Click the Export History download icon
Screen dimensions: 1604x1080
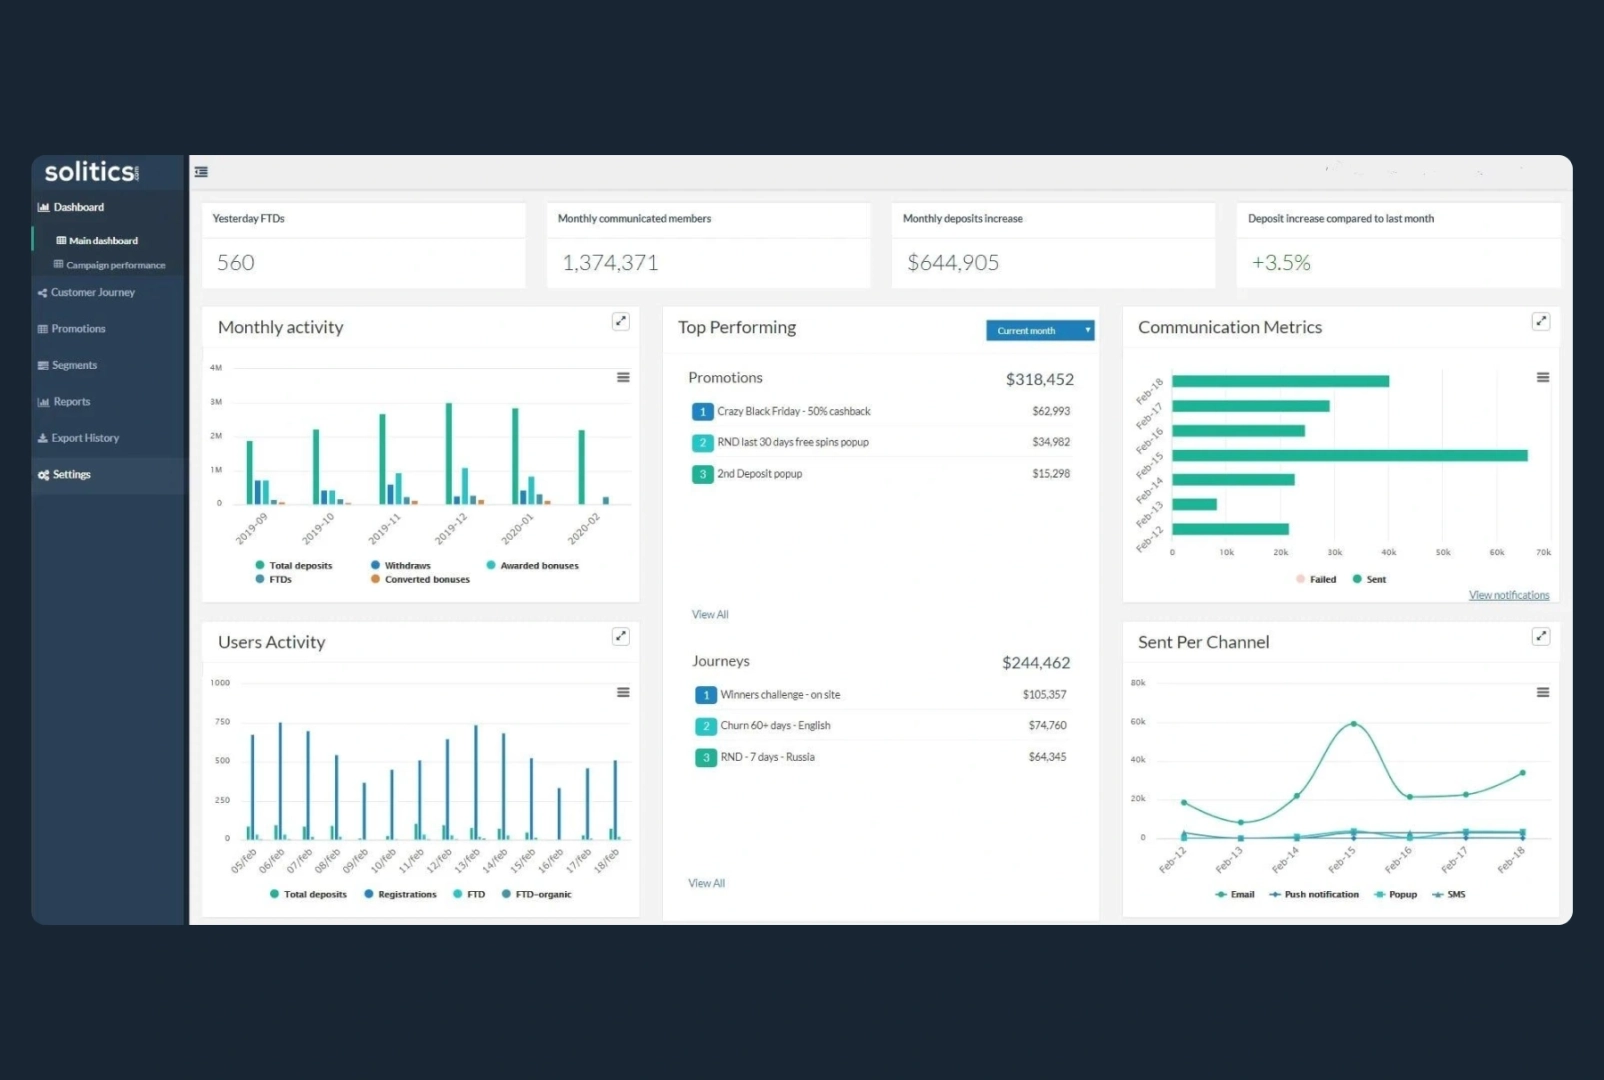coord(43,438)
